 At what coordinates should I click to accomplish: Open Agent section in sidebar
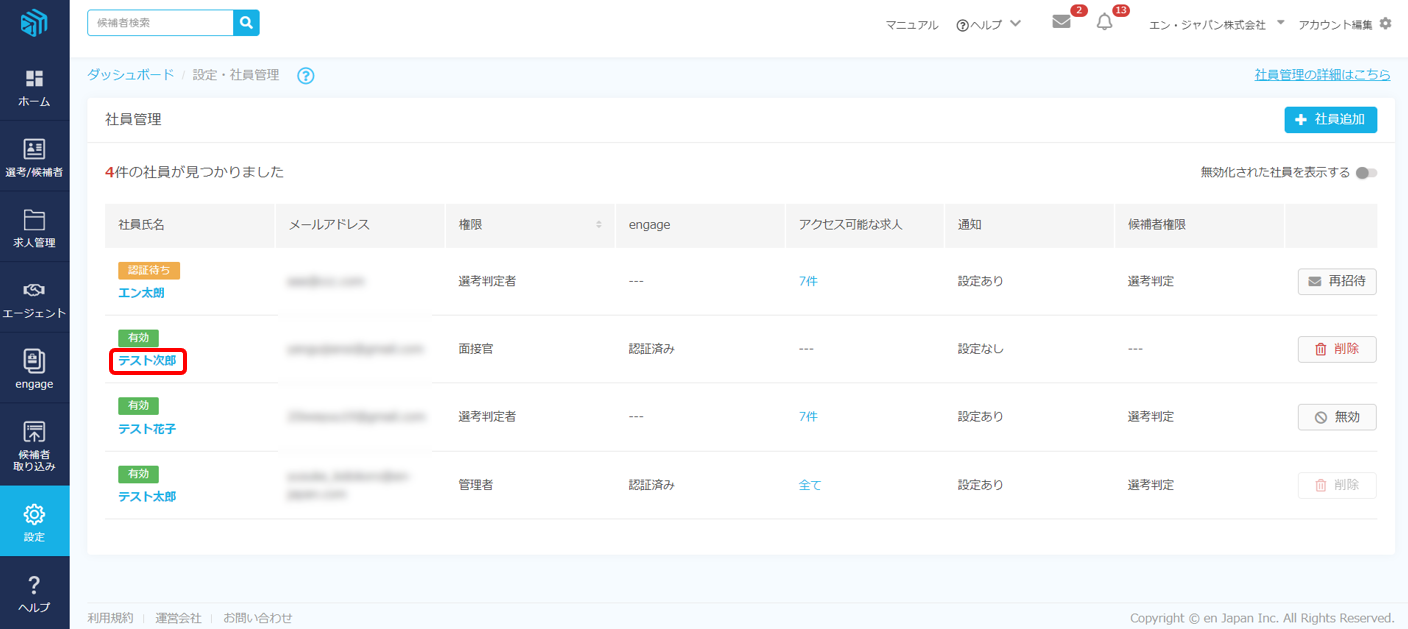point(34,299)
